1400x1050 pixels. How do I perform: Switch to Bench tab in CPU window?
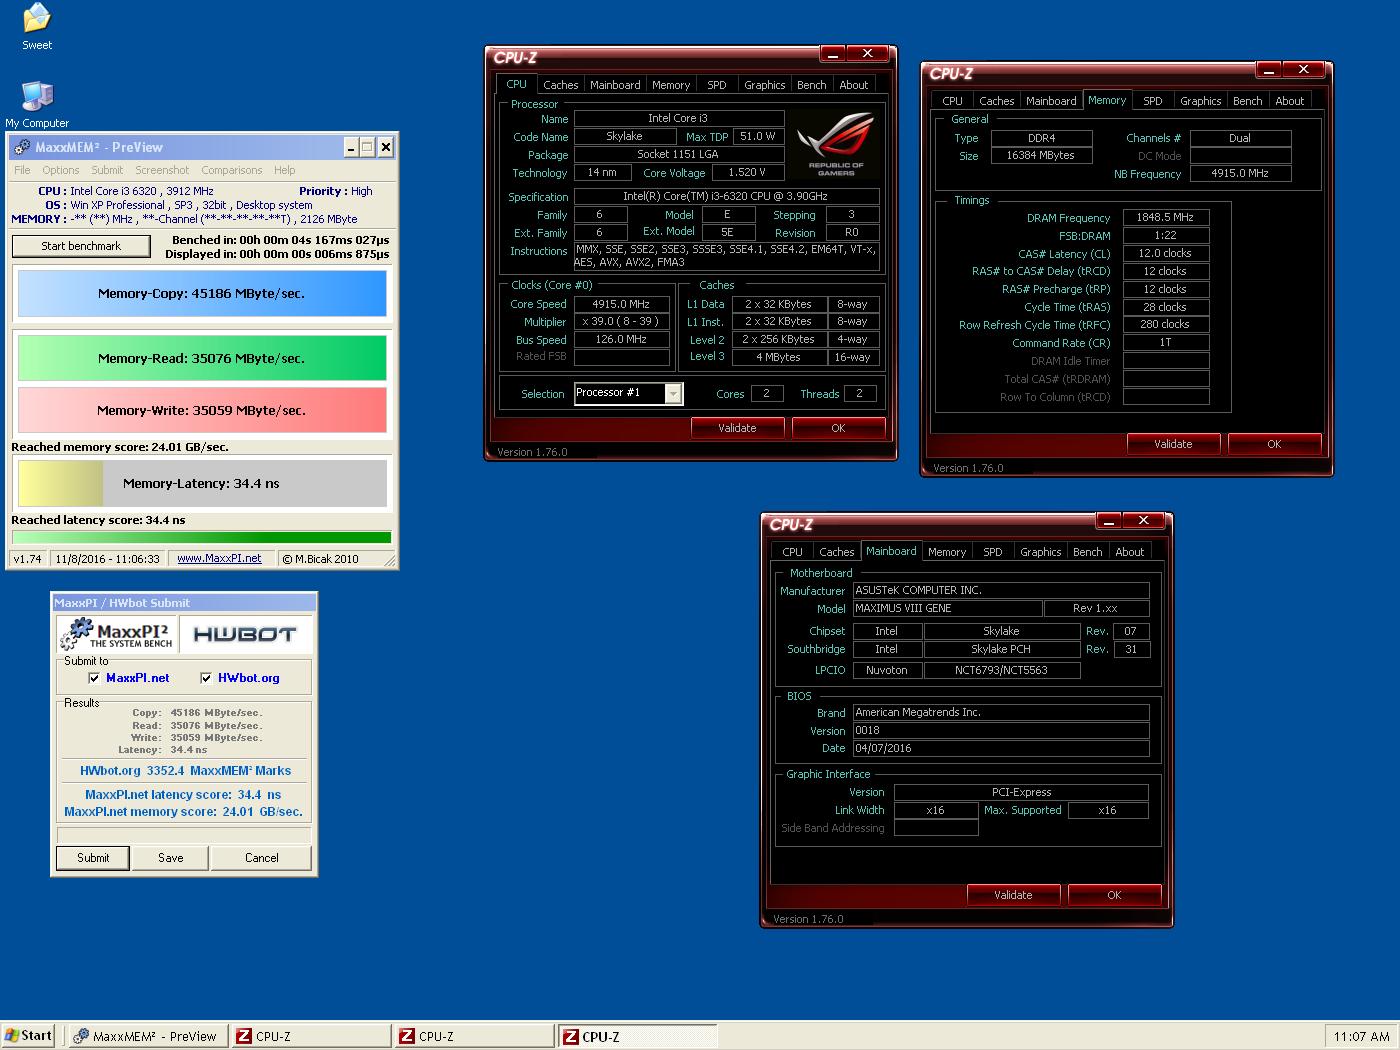pos(811,85)
